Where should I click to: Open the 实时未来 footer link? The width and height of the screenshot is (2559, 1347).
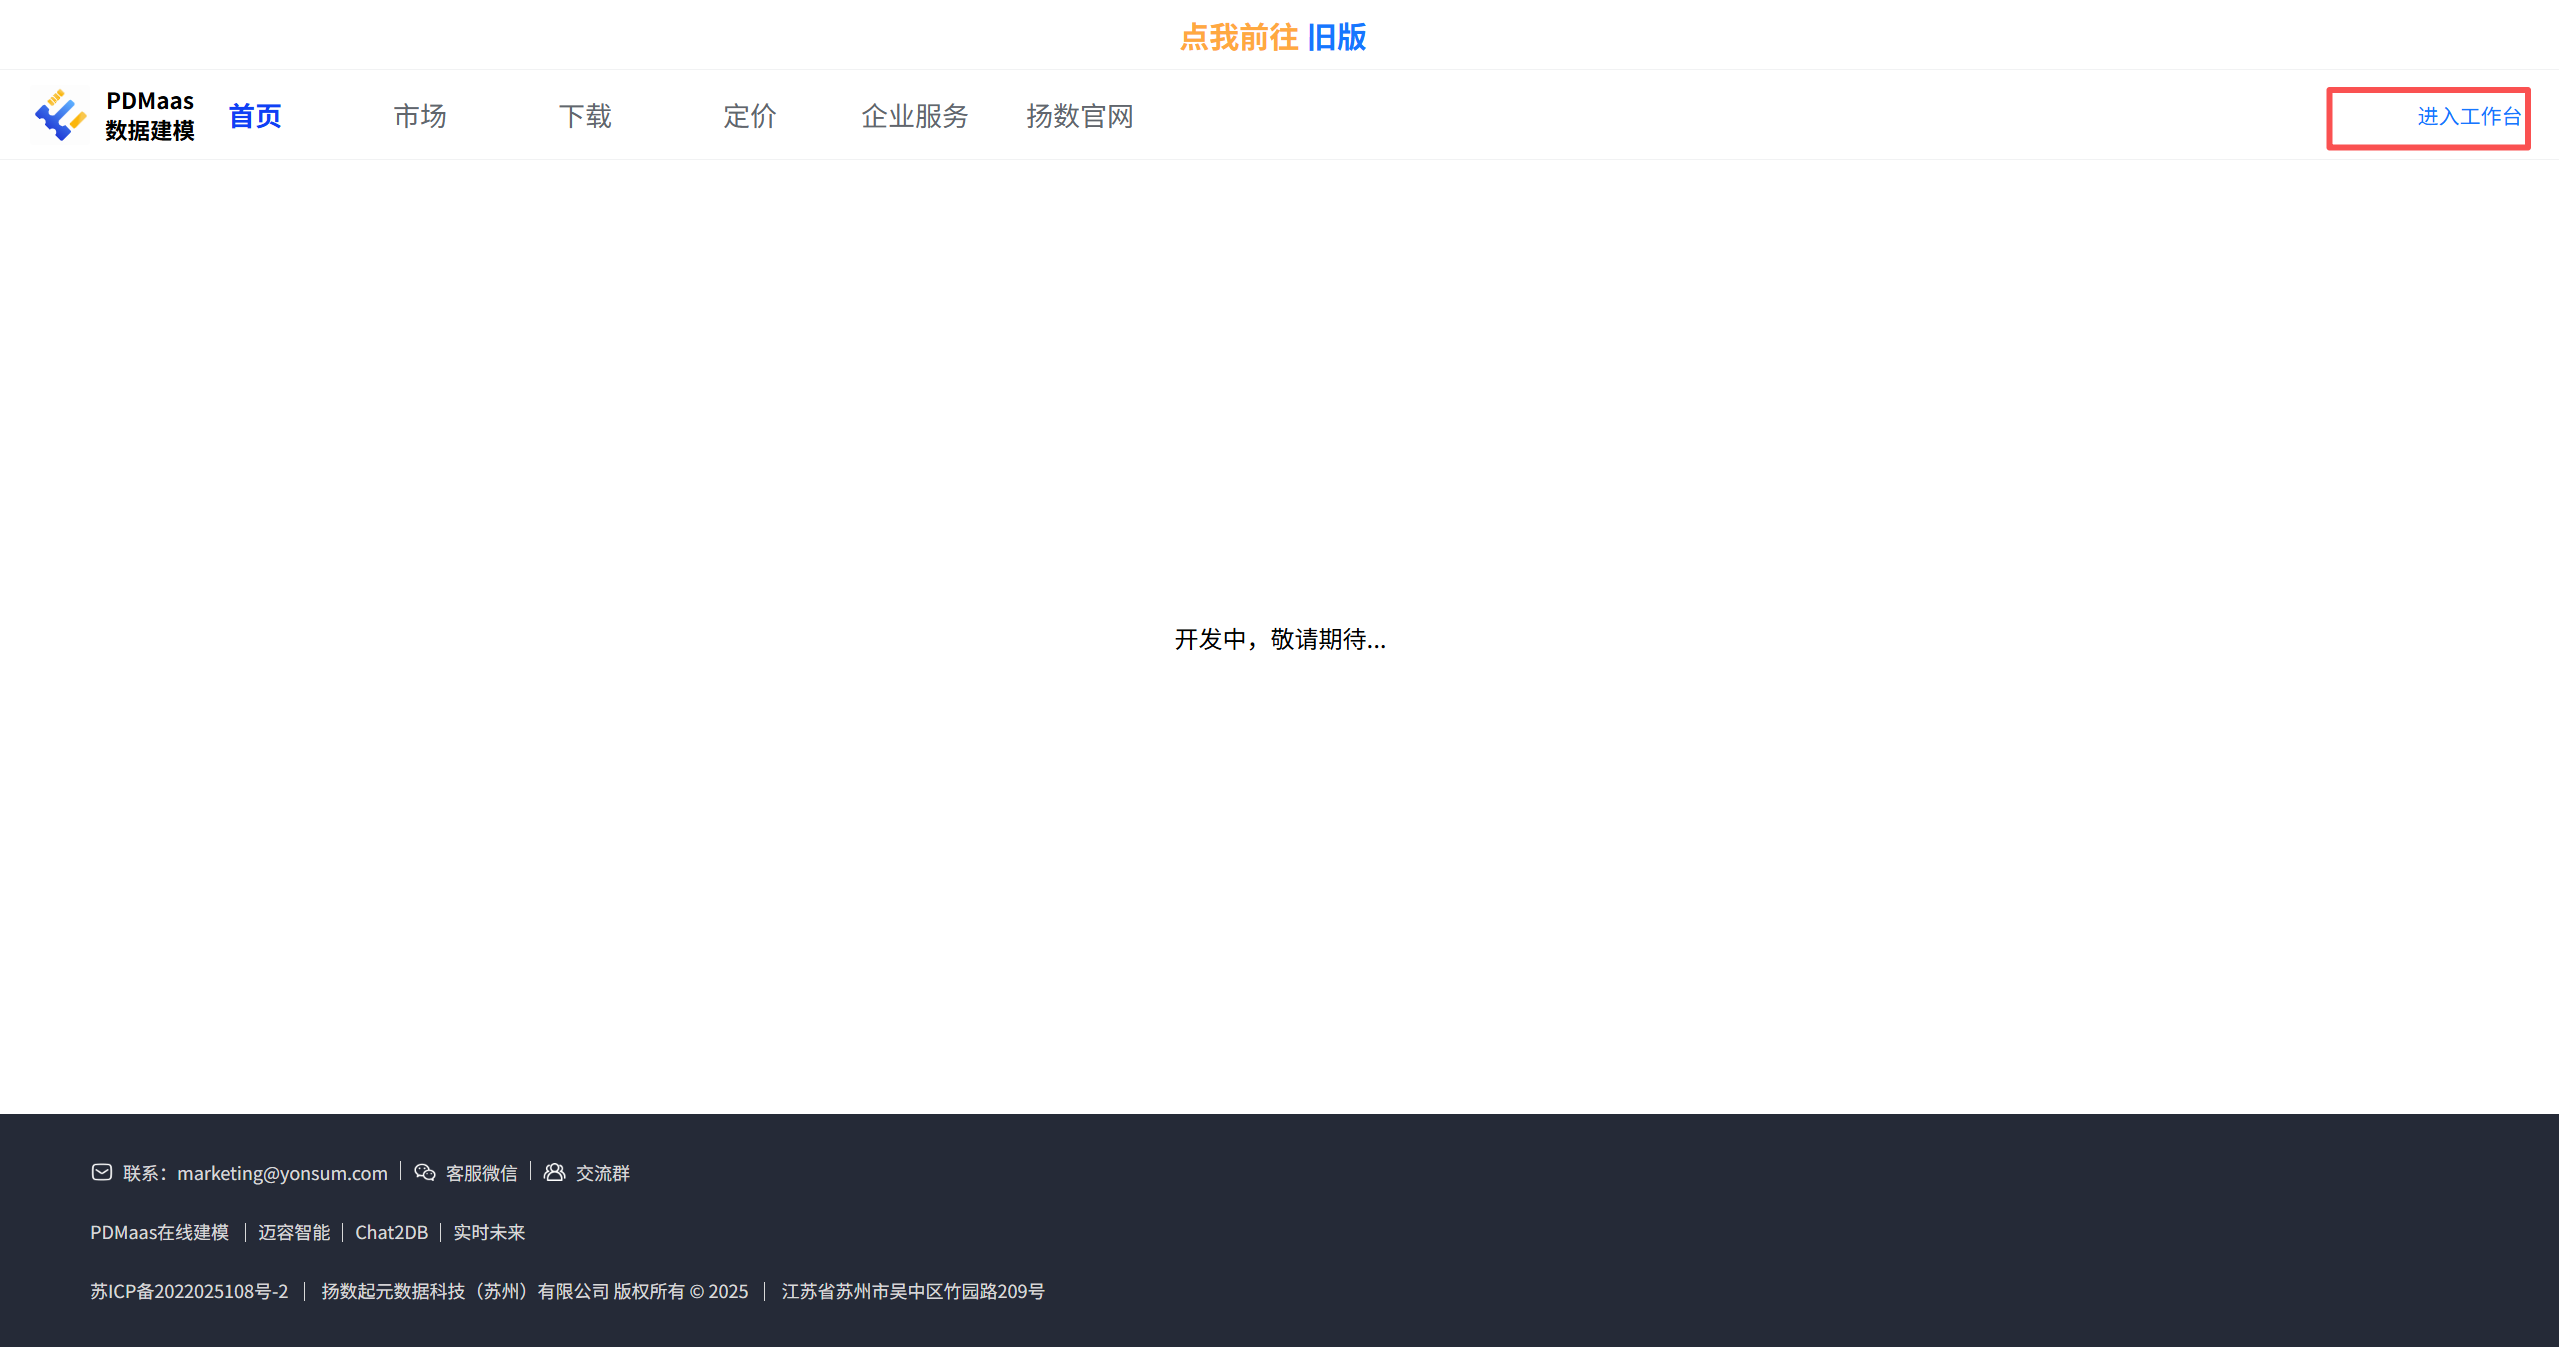(x=489, y=1232)
